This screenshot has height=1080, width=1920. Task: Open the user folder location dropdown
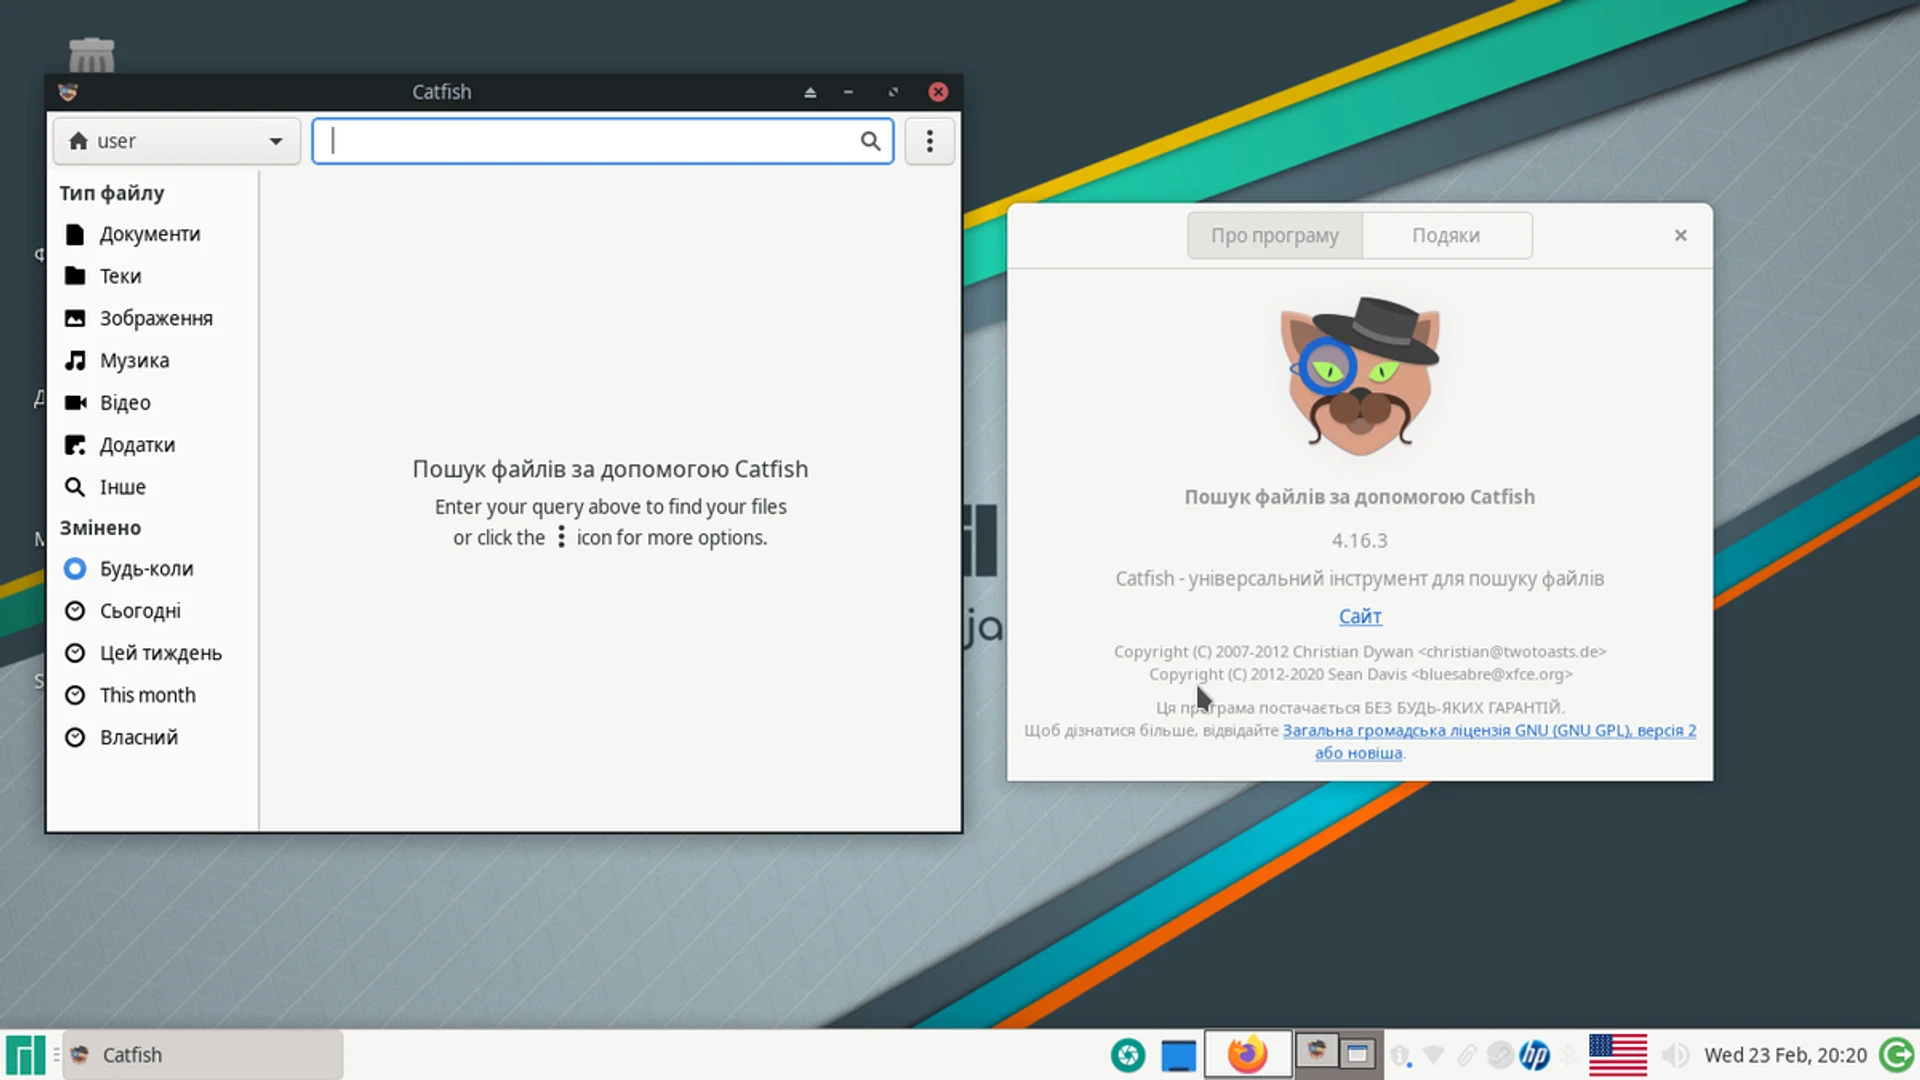click(x=177, y=141)
